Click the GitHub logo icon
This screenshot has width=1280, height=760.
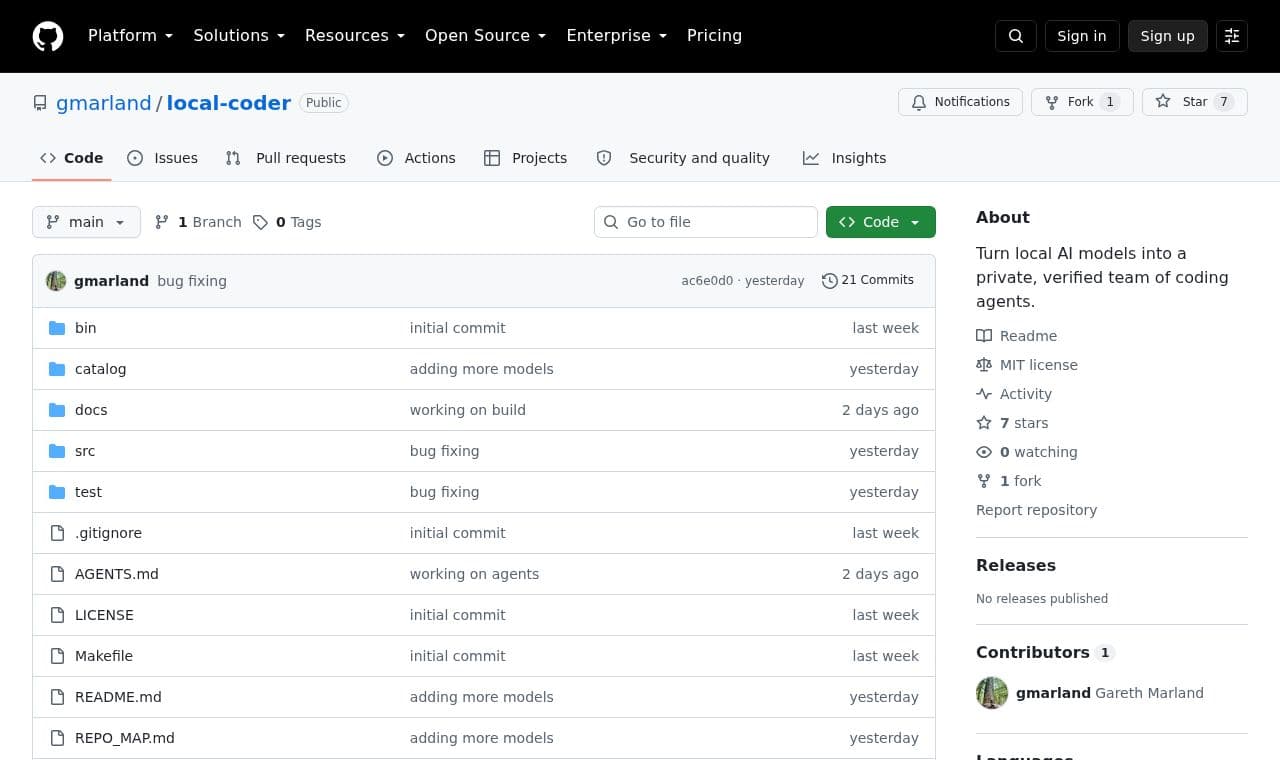(x=48, y=36)
